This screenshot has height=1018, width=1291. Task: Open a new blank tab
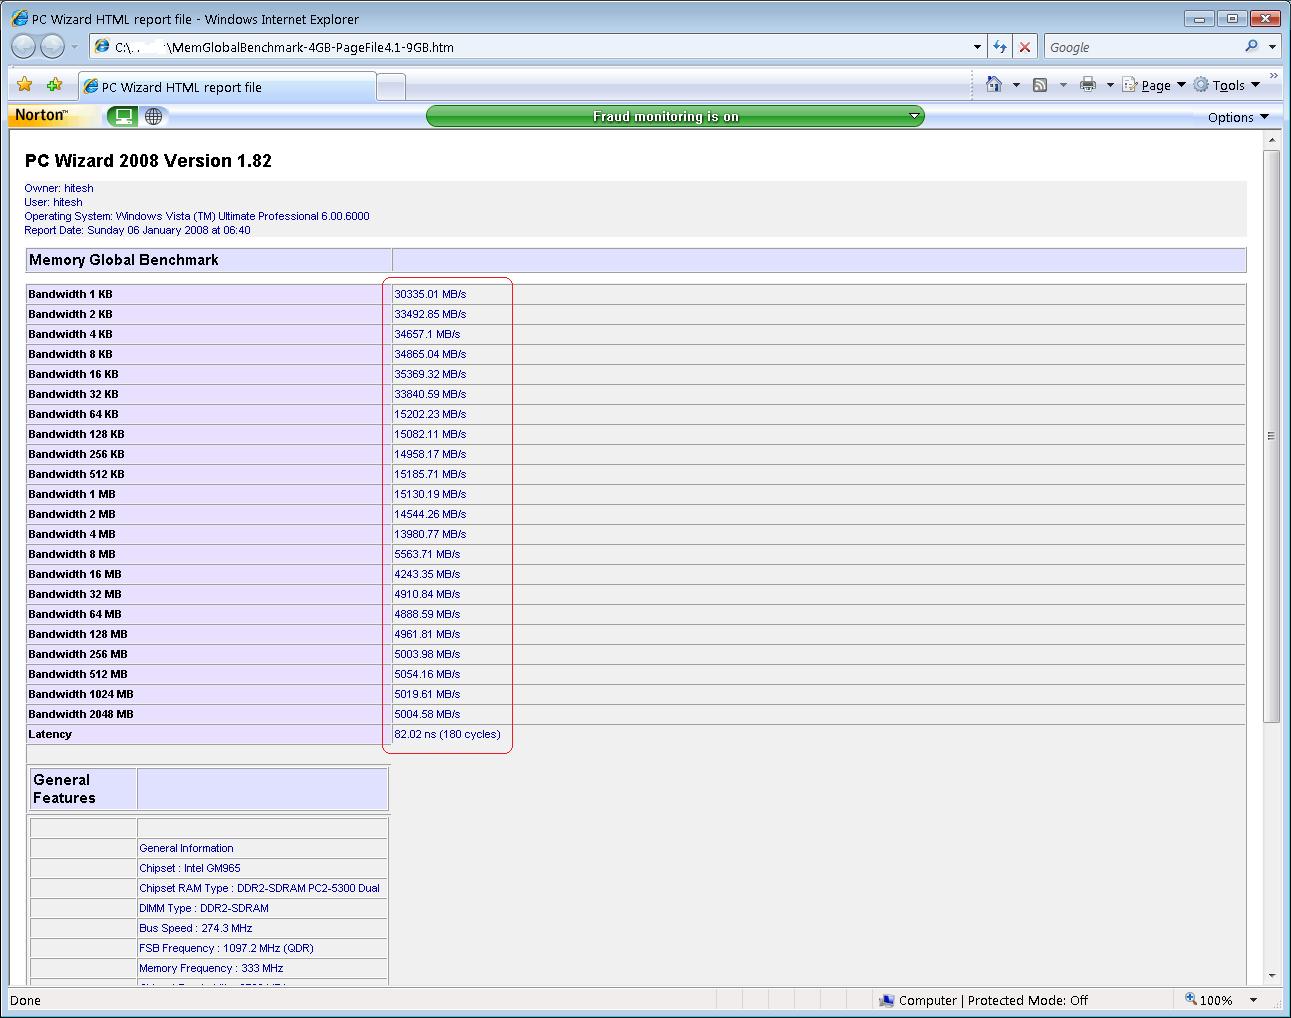pos(391,87)
